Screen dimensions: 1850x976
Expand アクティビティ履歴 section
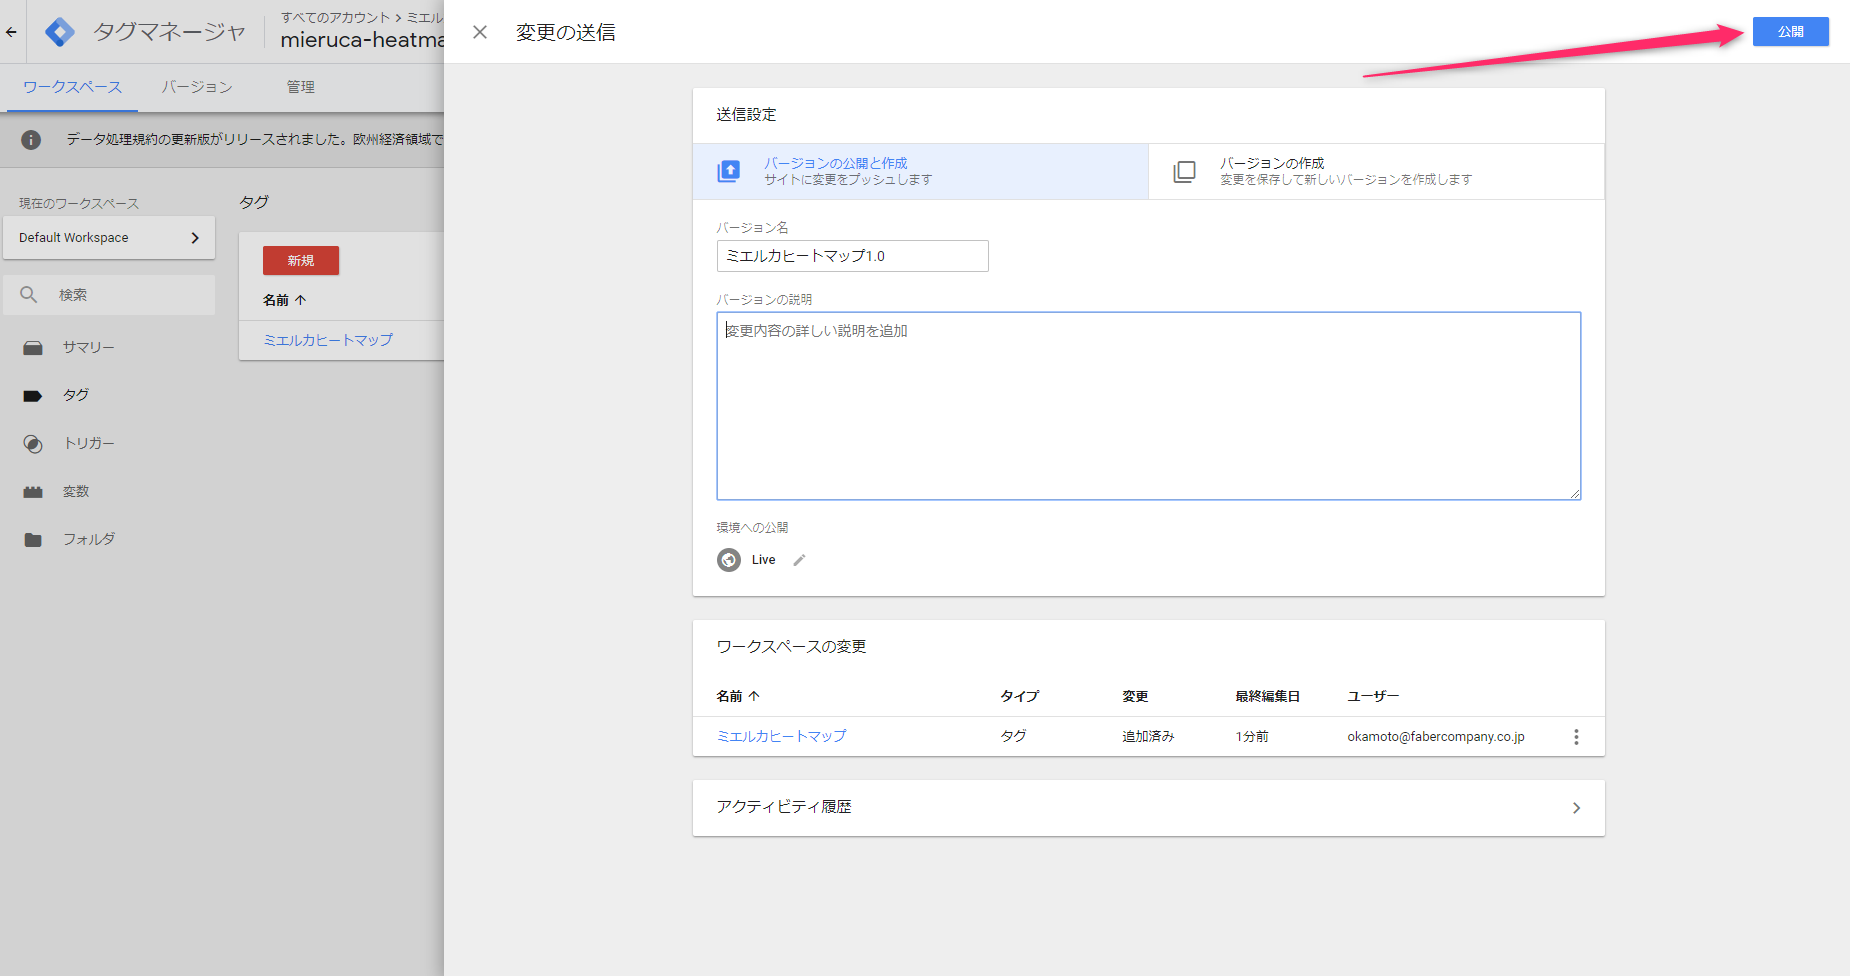(x=1148, y=808)
